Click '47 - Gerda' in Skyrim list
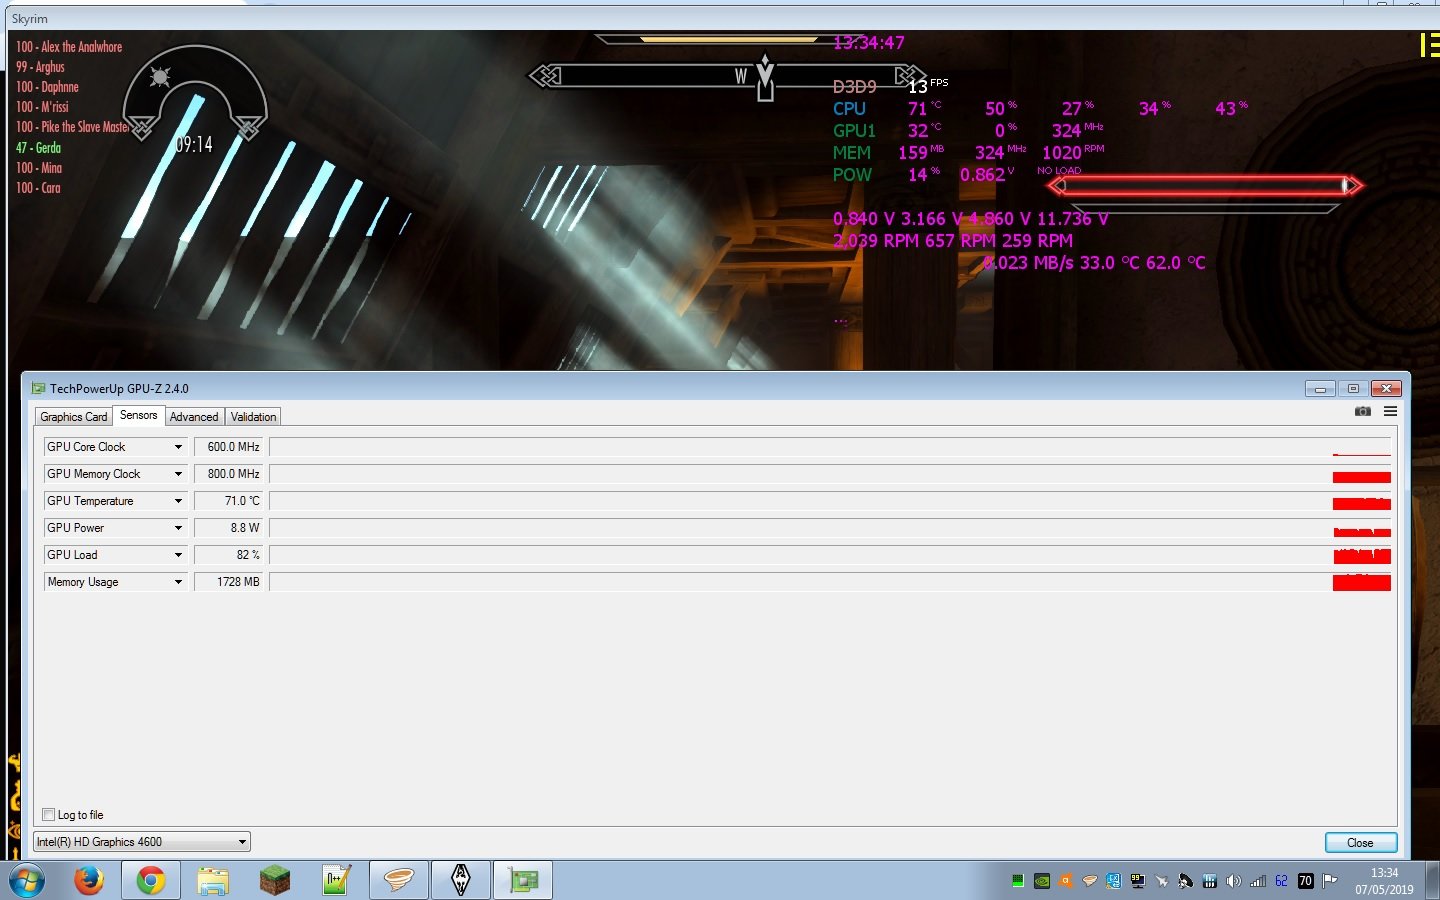This screenshot has height=900, width=1440. [38, 148]
